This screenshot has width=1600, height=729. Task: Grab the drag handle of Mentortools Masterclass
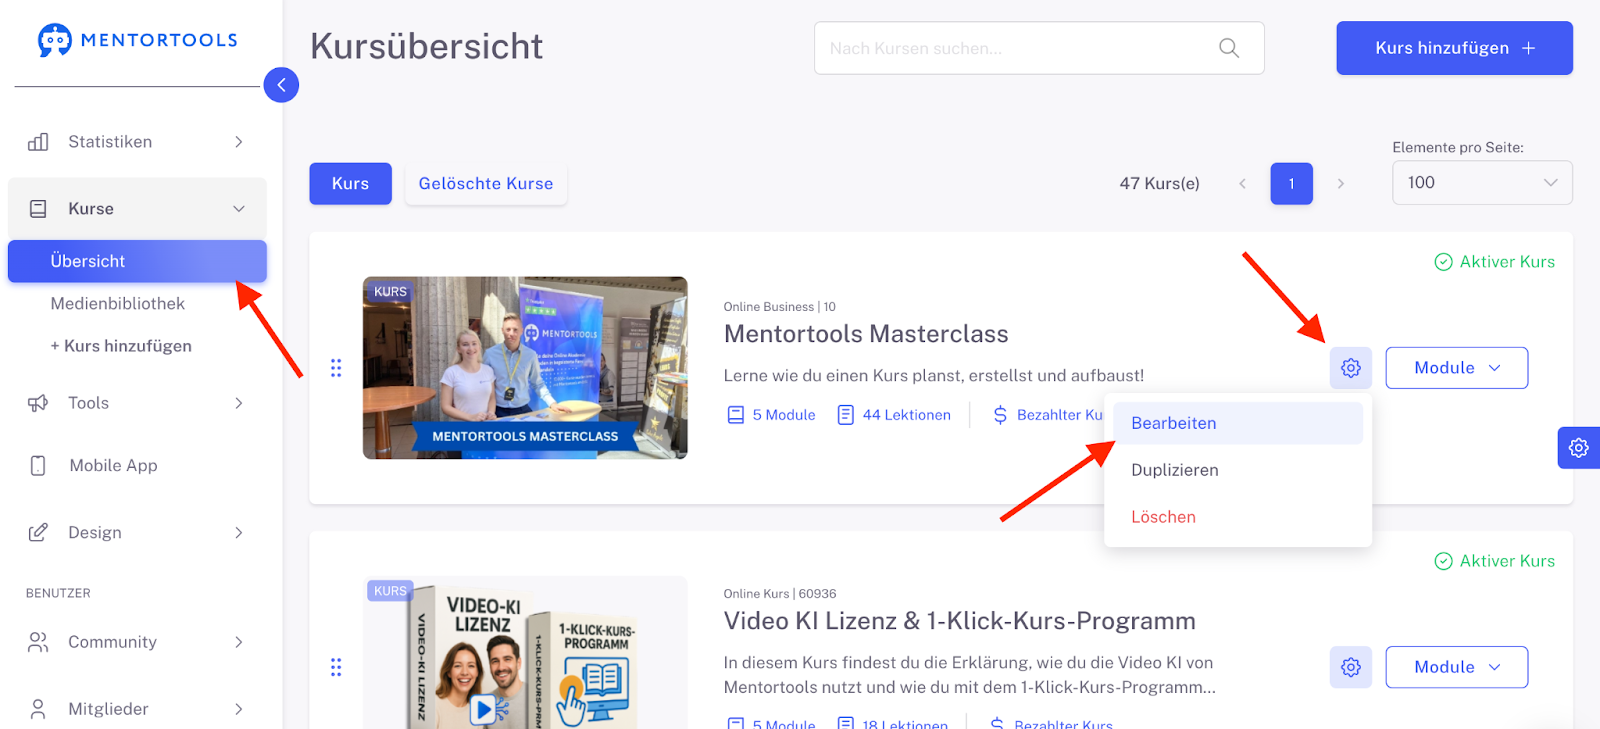(x=336, y=368)
